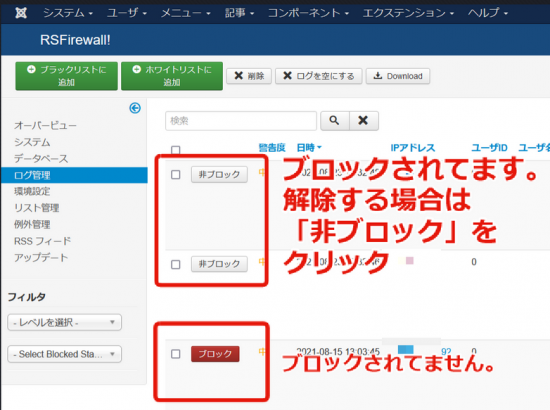
Task: Click the Joomla logo icon
Action: pyautogui.click(x=21, y=13)
